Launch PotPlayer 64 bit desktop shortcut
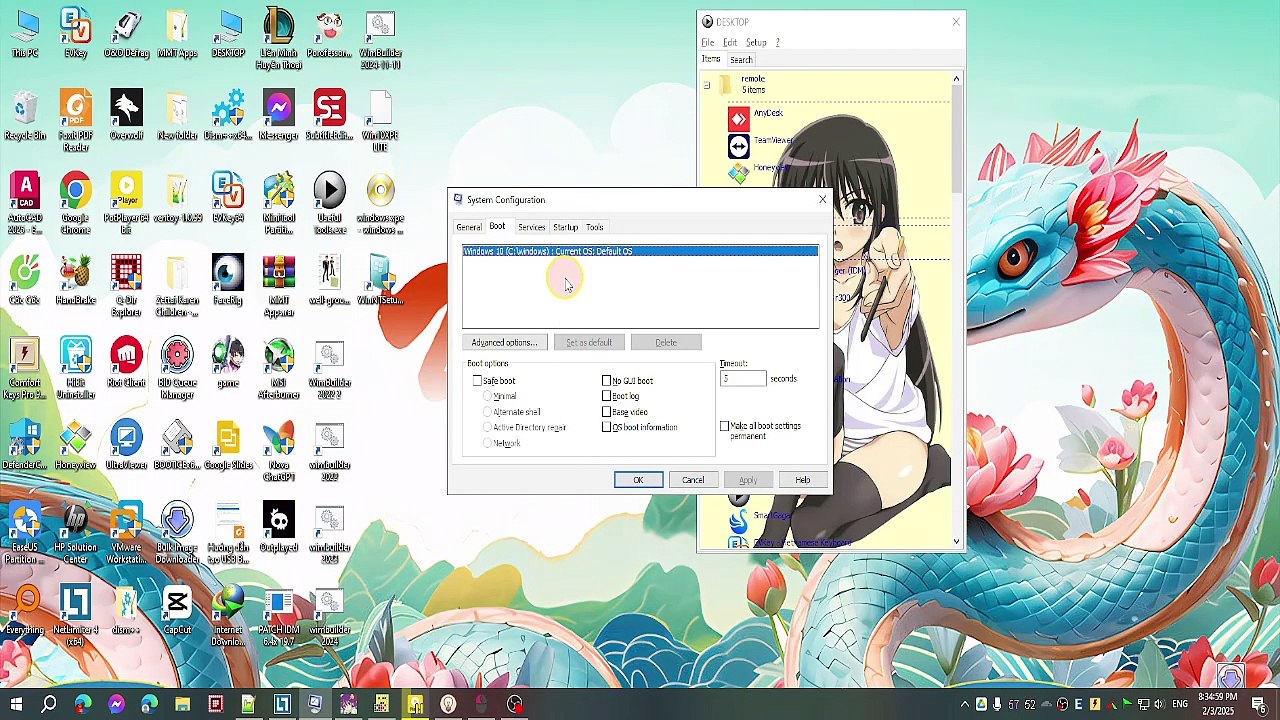 click(x=126, y=204)
